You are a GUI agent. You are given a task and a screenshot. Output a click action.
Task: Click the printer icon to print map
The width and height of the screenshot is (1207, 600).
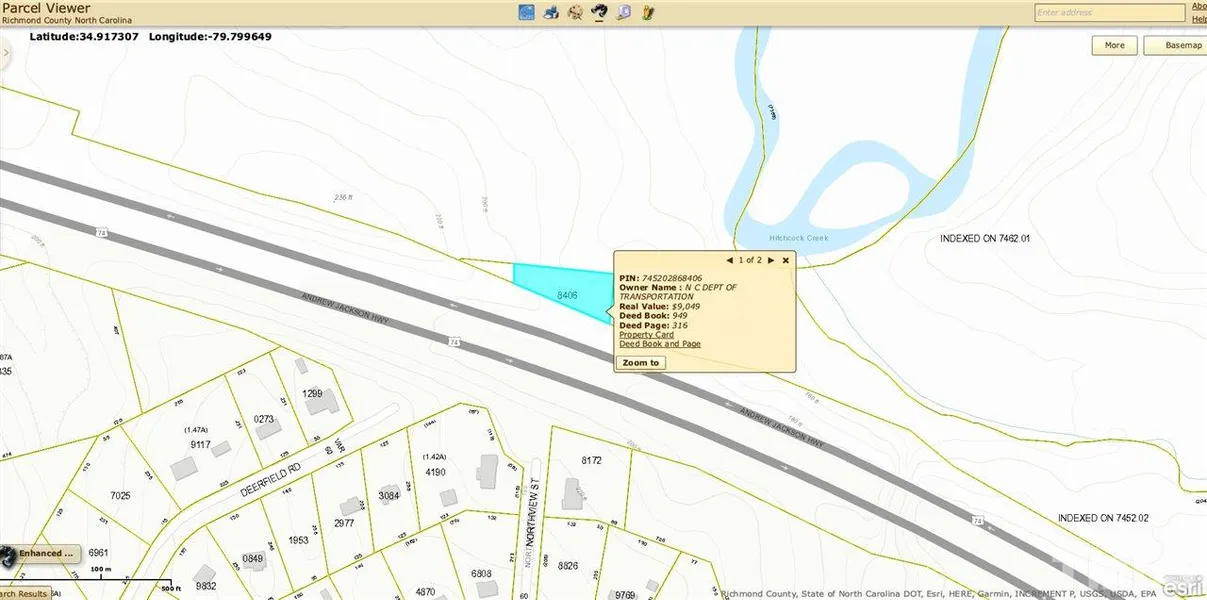[x=550, y=12]
